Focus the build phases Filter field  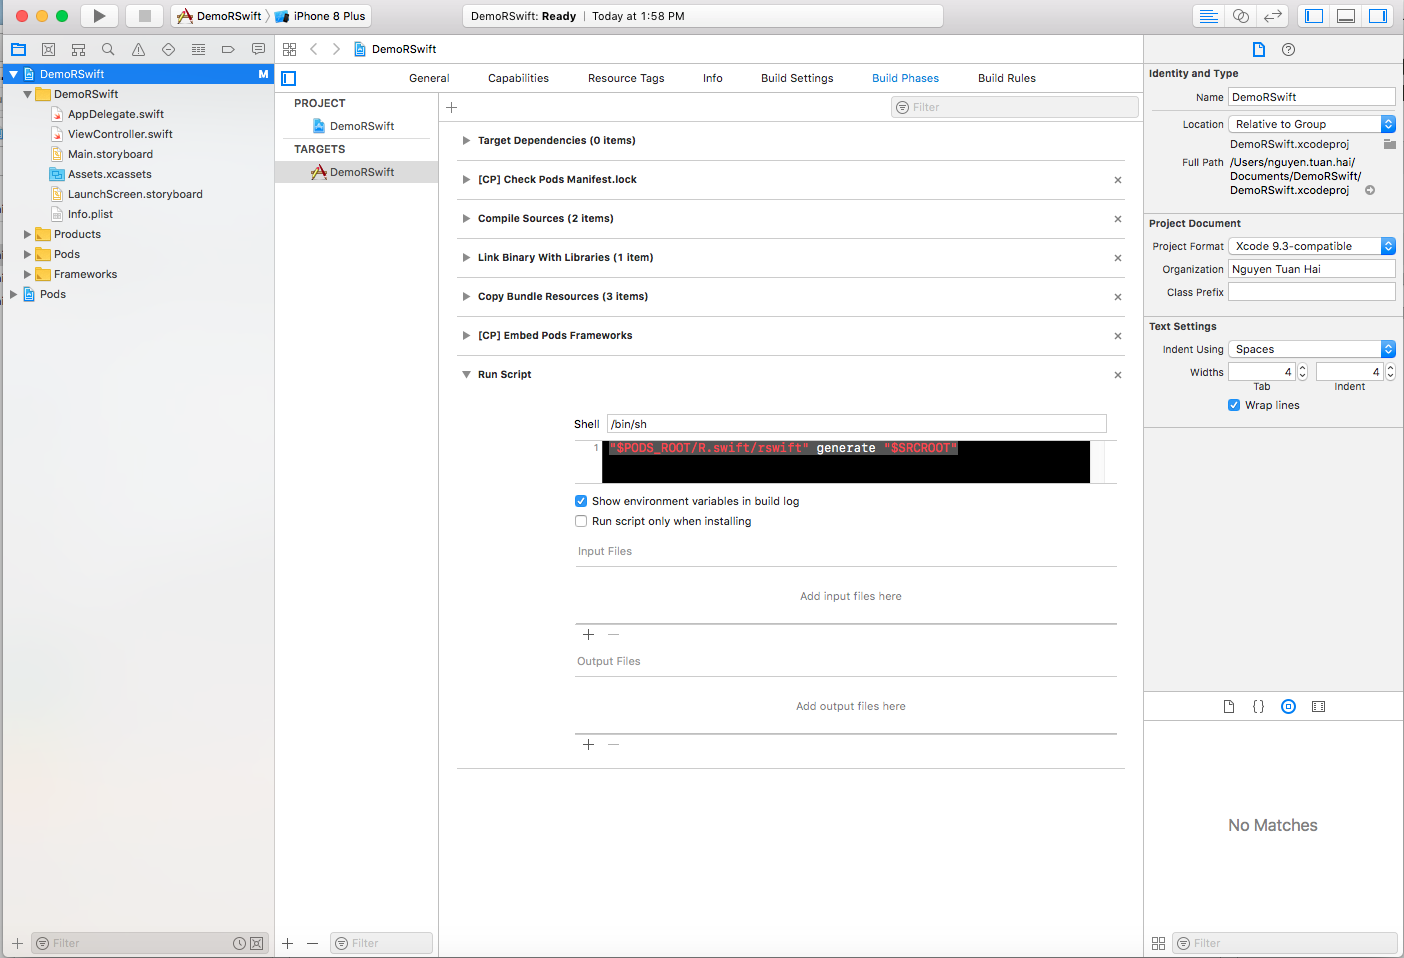pos(1014,107)
